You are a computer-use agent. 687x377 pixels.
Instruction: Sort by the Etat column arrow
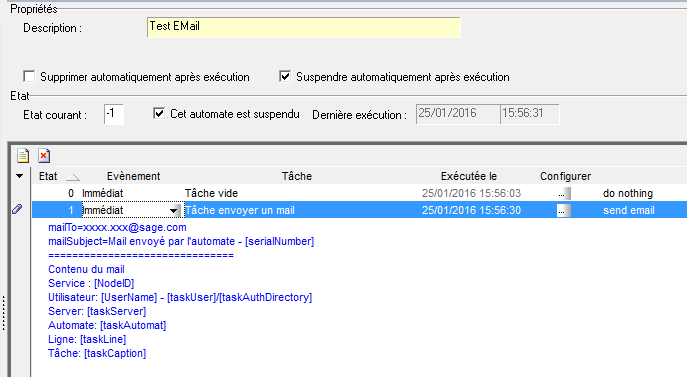pyautogui.click(x=73, y=177)
